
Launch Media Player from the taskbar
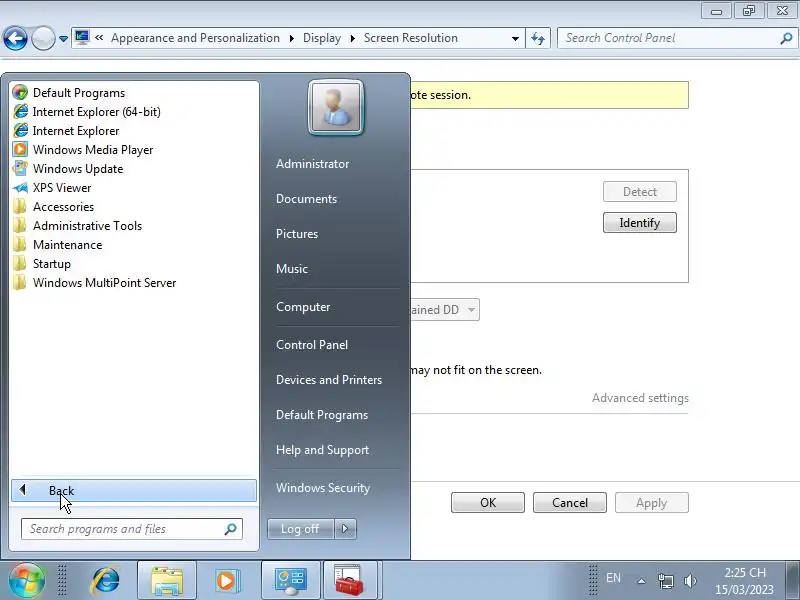tap(226, 581)
